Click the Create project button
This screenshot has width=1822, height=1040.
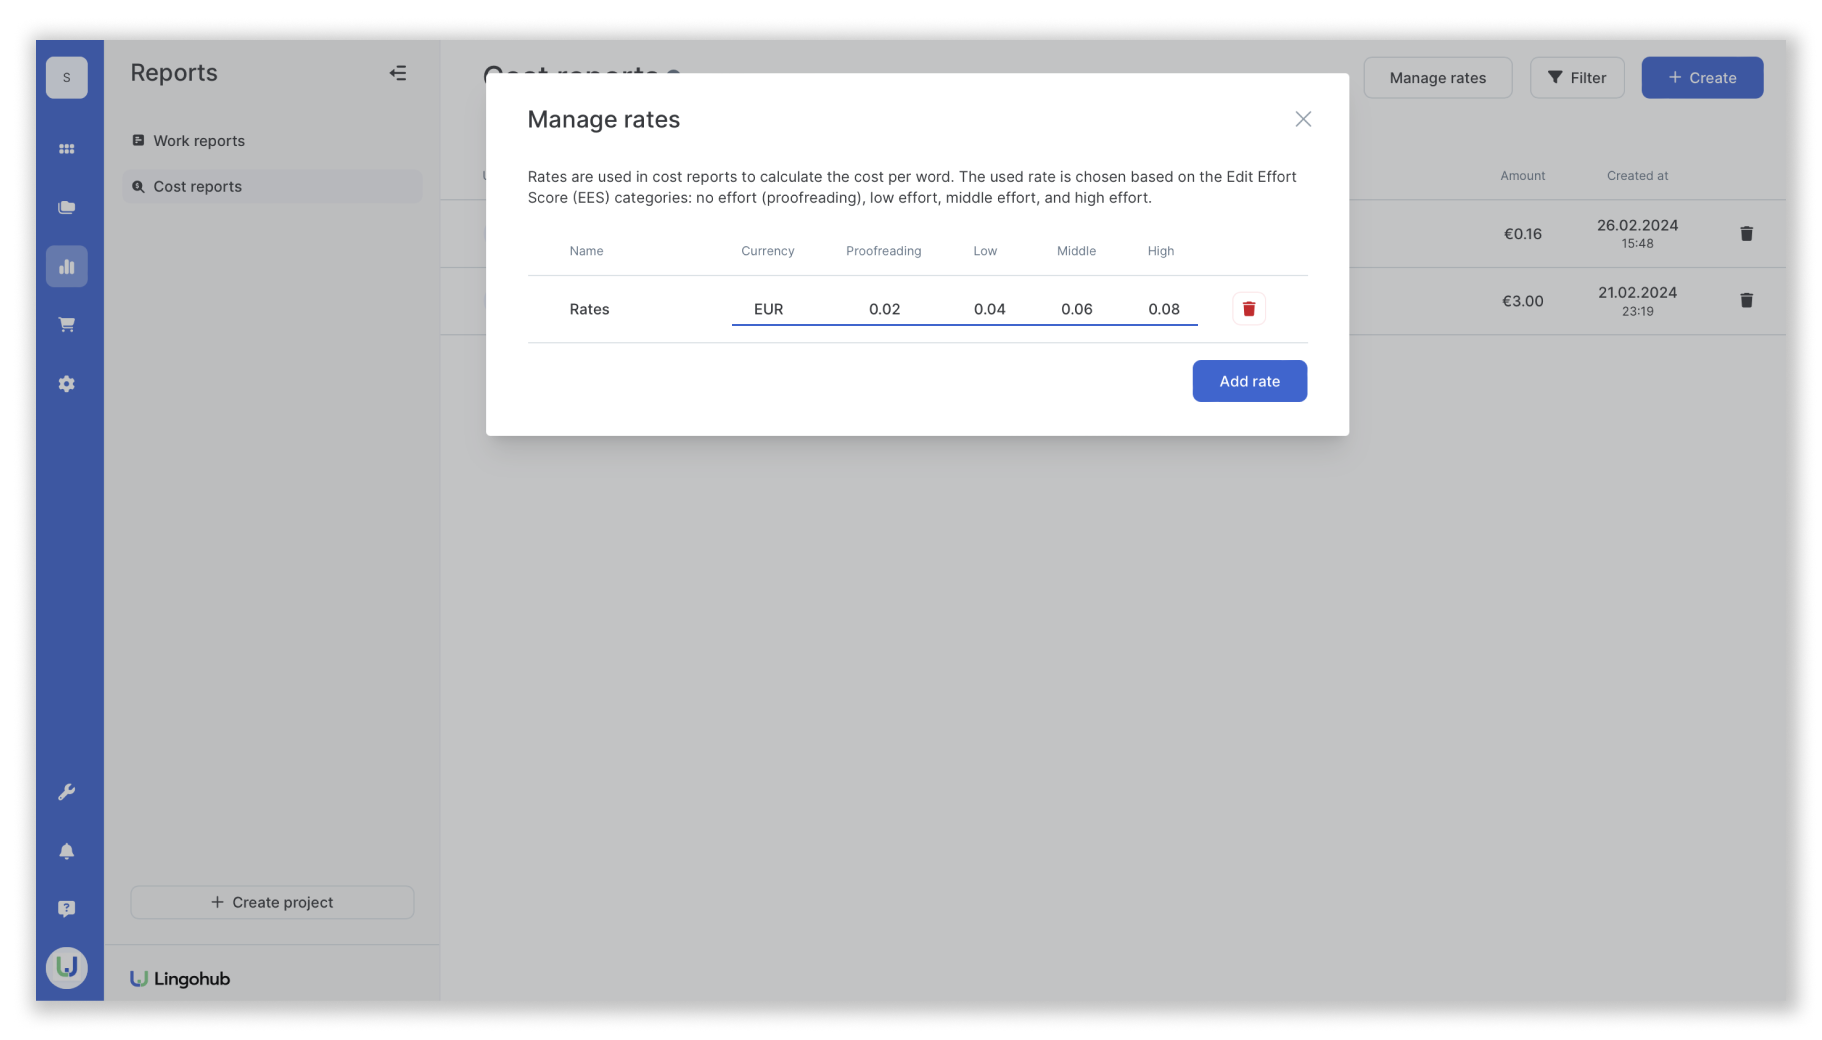272,902
